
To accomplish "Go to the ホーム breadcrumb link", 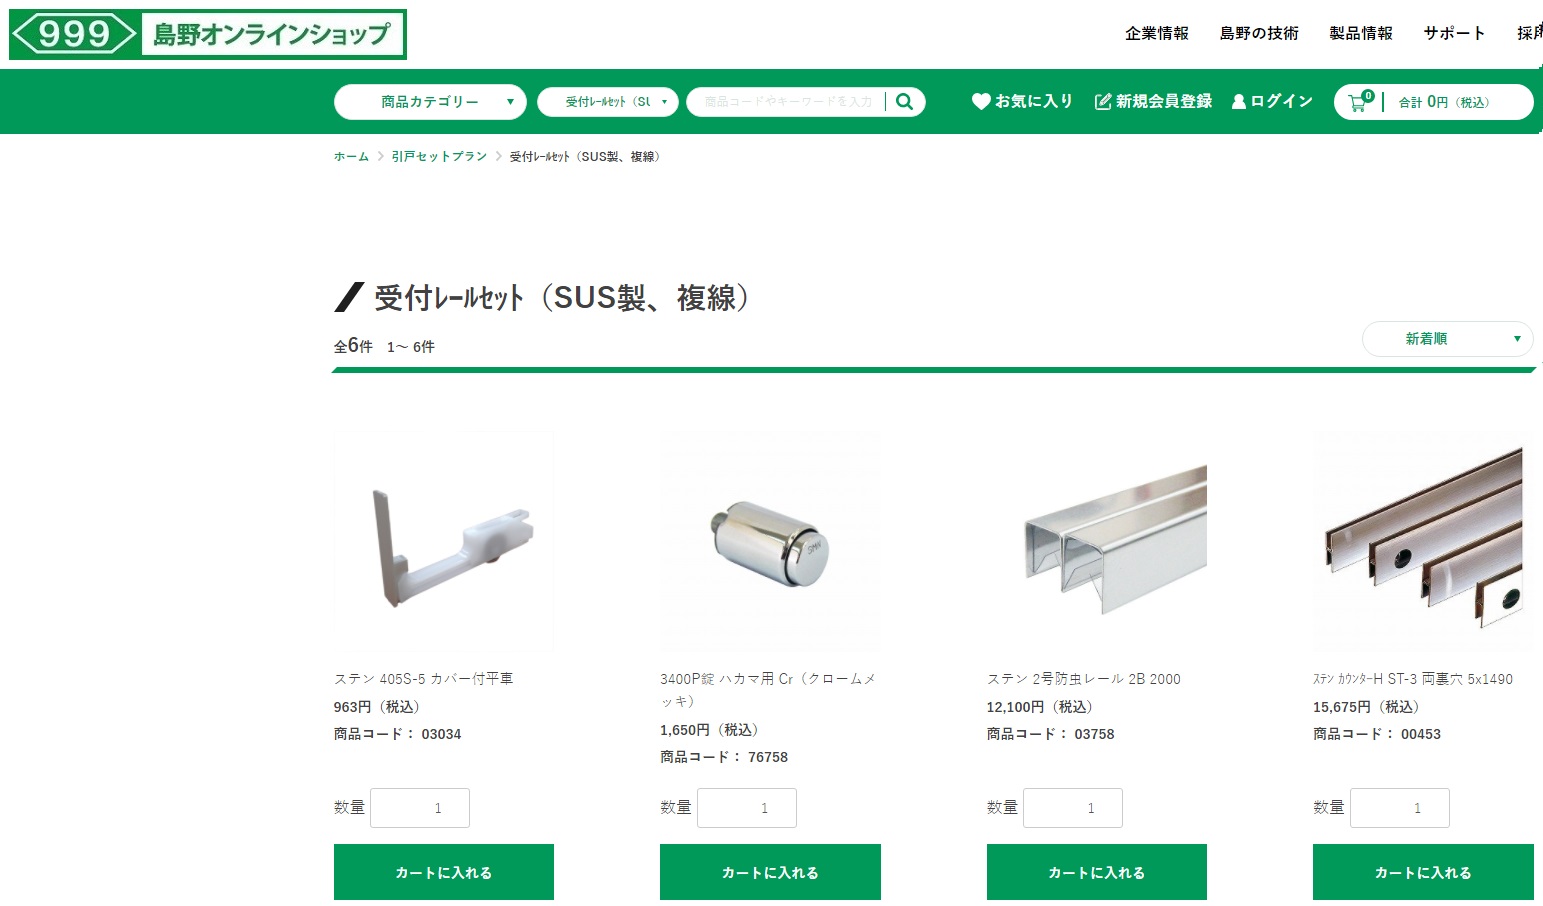I will 351,156.
